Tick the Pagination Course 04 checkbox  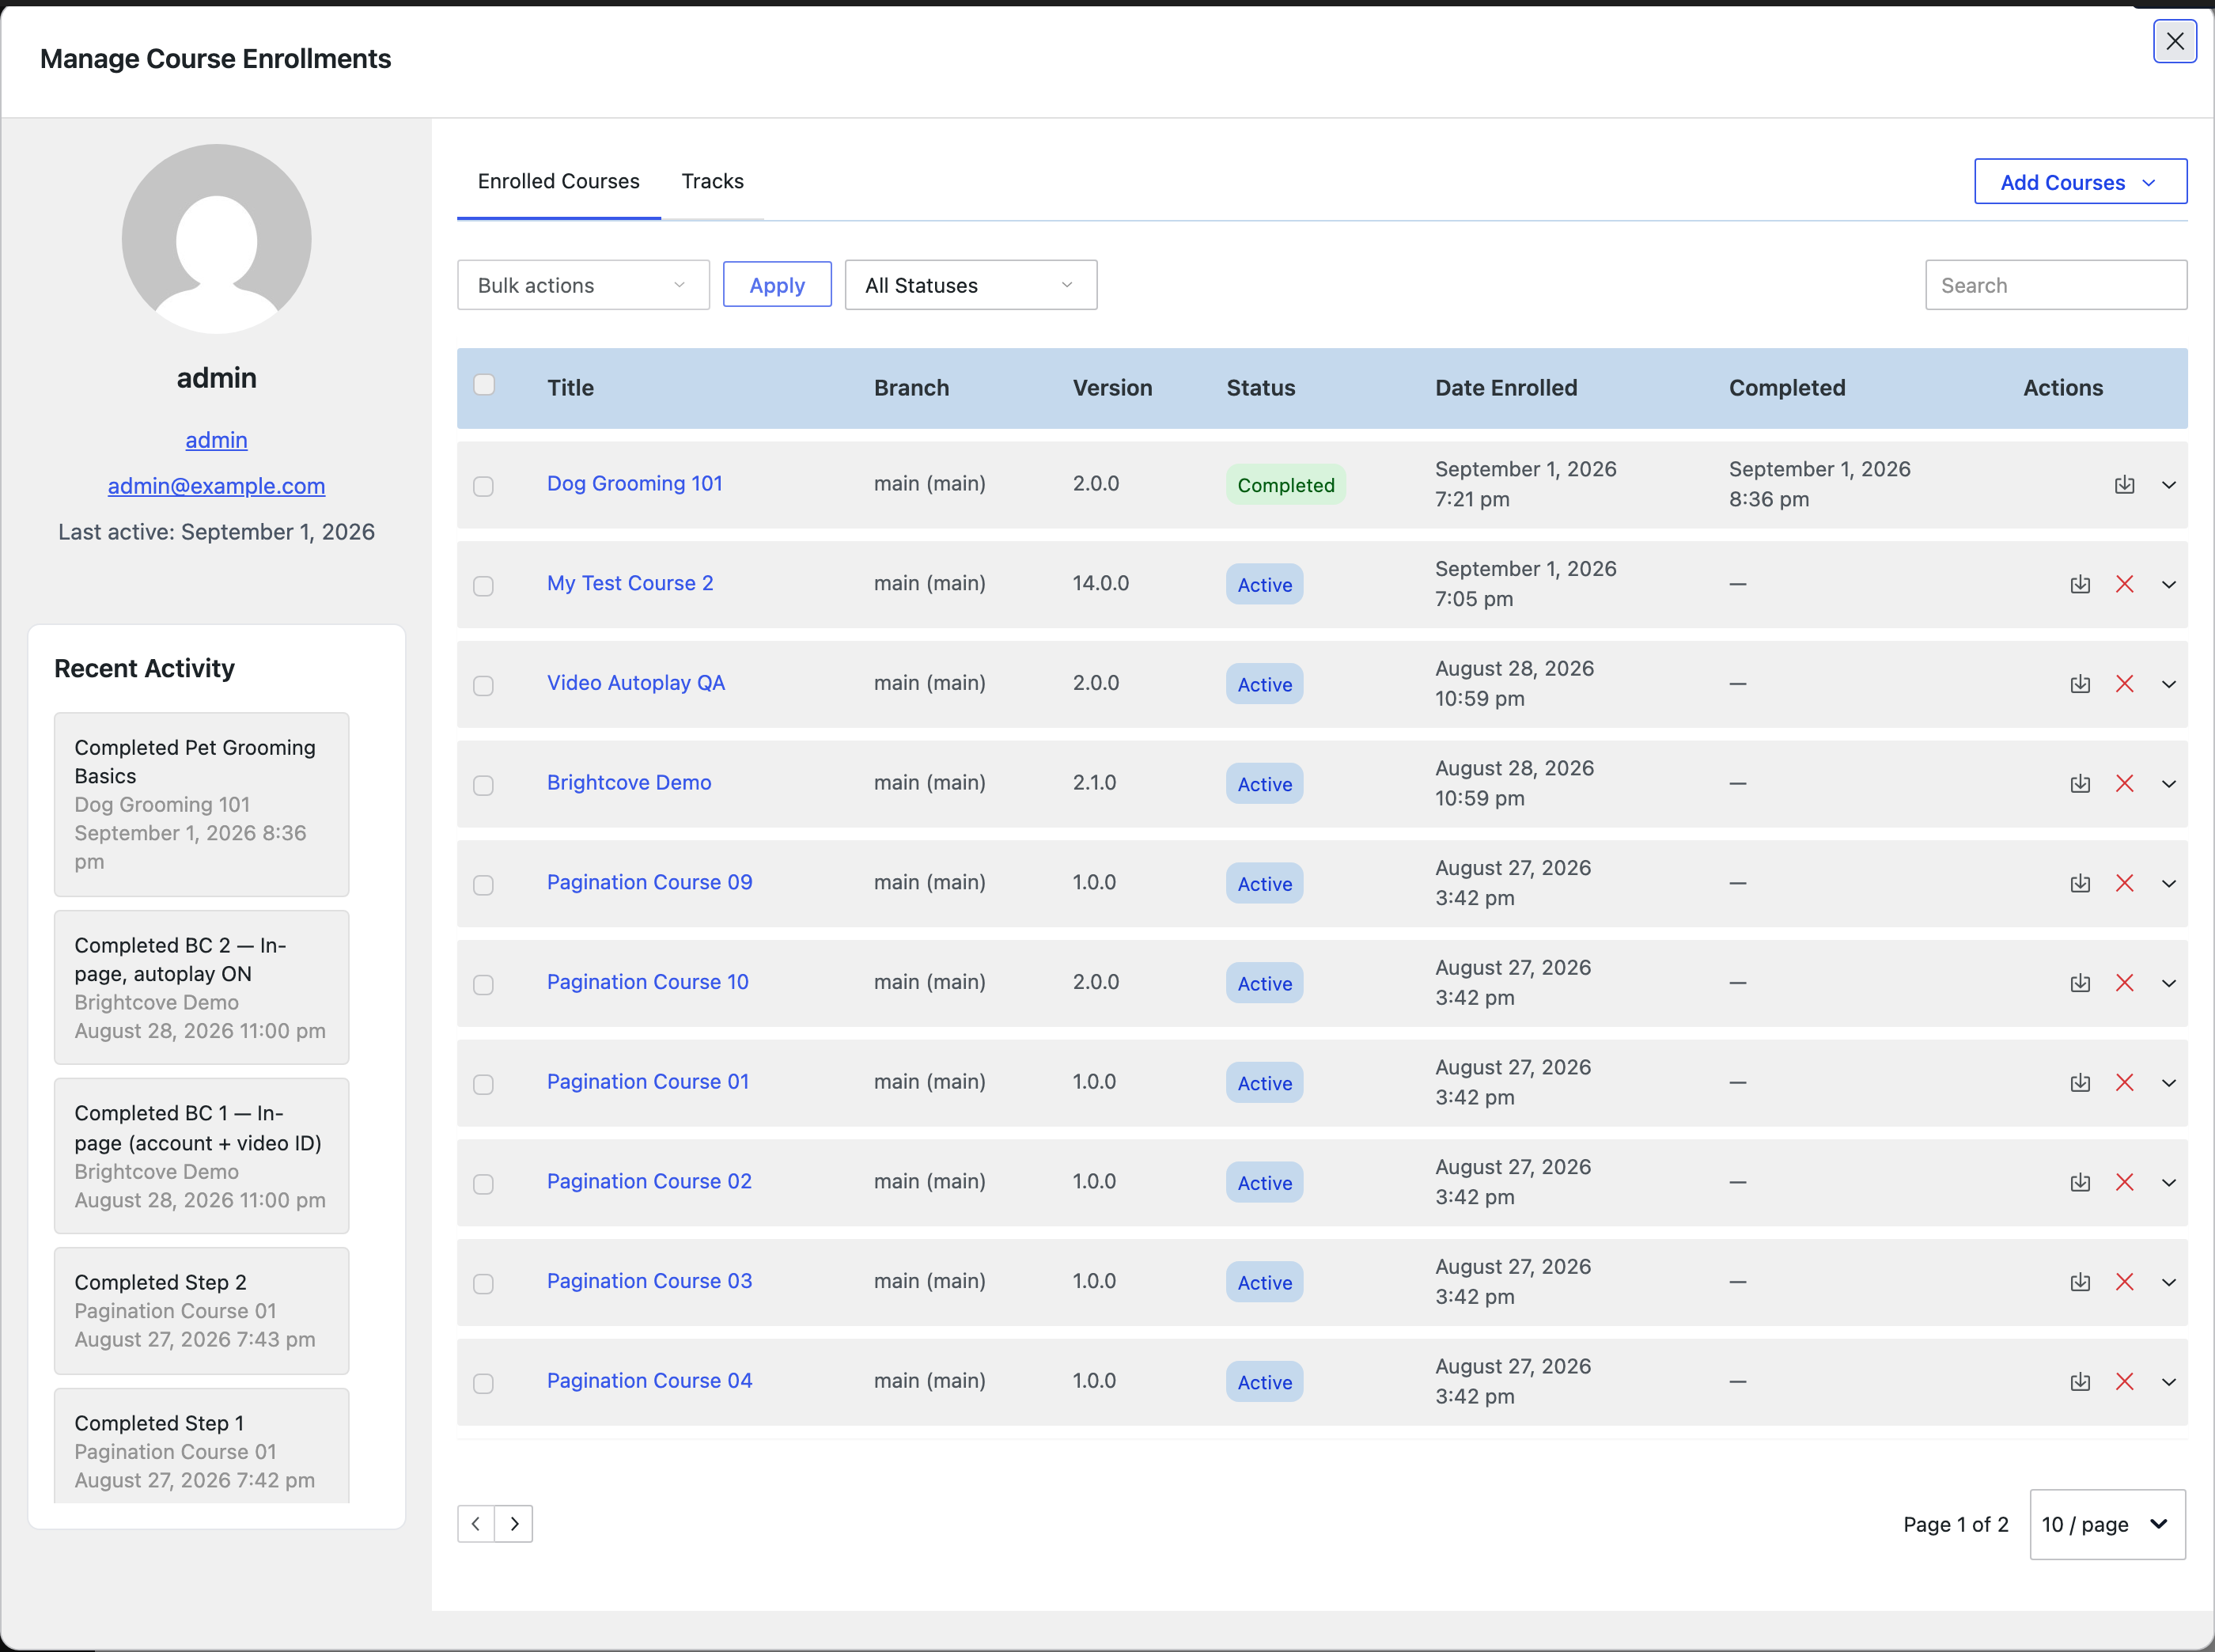click(484, 1384)
